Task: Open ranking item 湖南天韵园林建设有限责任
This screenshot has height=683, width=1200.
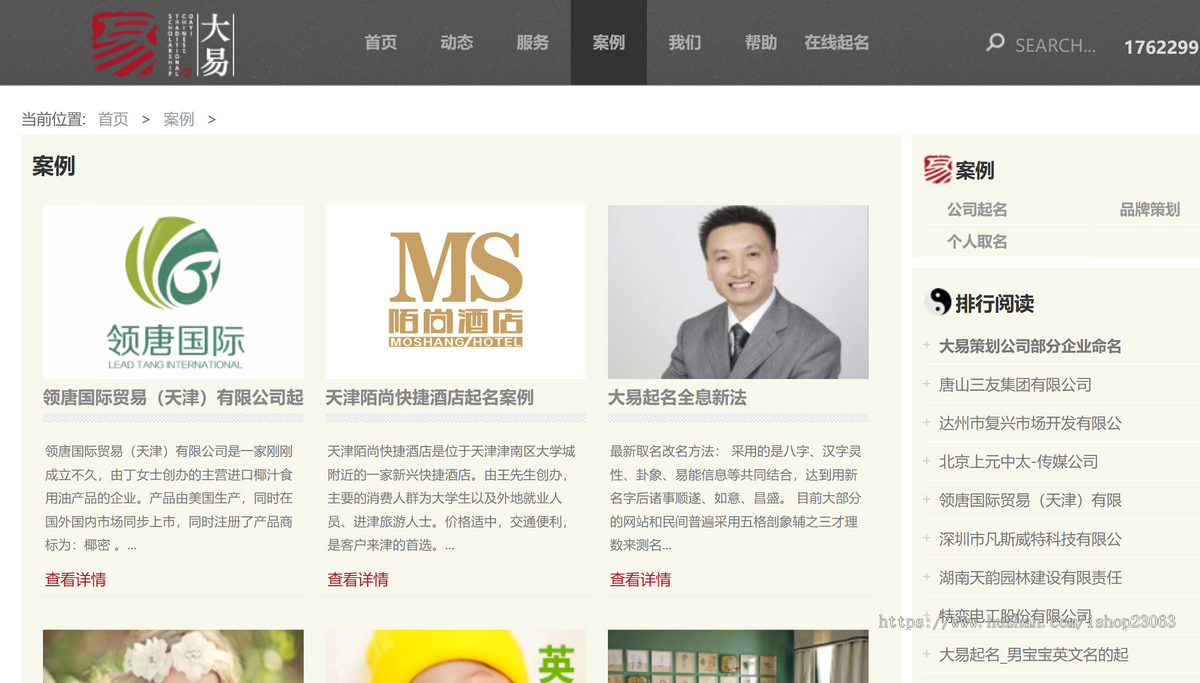Action: [x=1030, y=577]
